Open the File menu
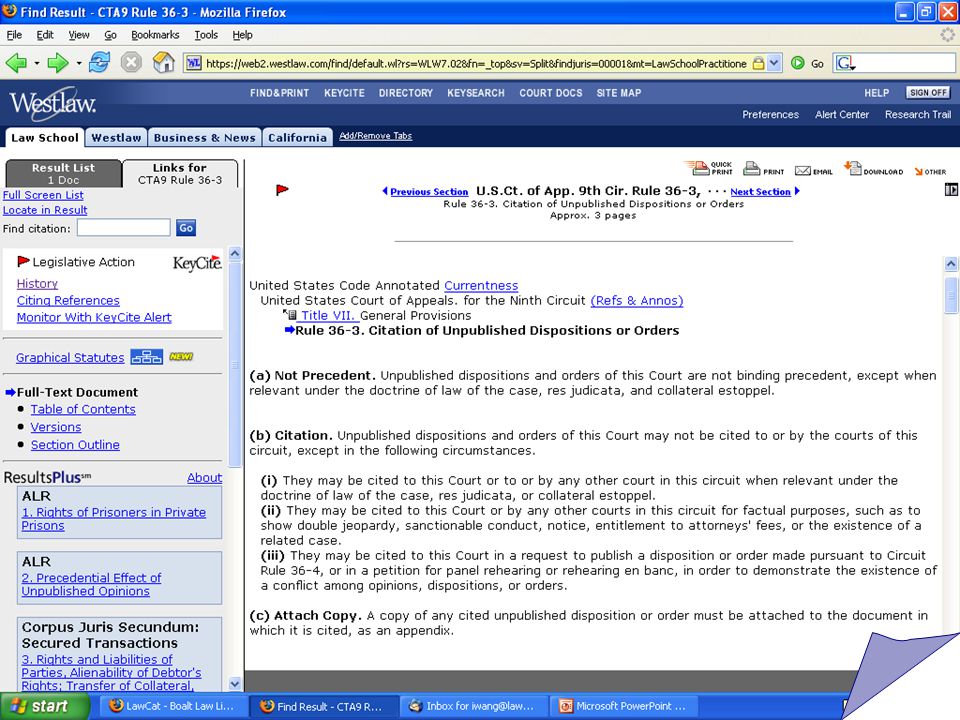Image resolution: width=960 pixels, height=720 pixels. coord(14,35)
